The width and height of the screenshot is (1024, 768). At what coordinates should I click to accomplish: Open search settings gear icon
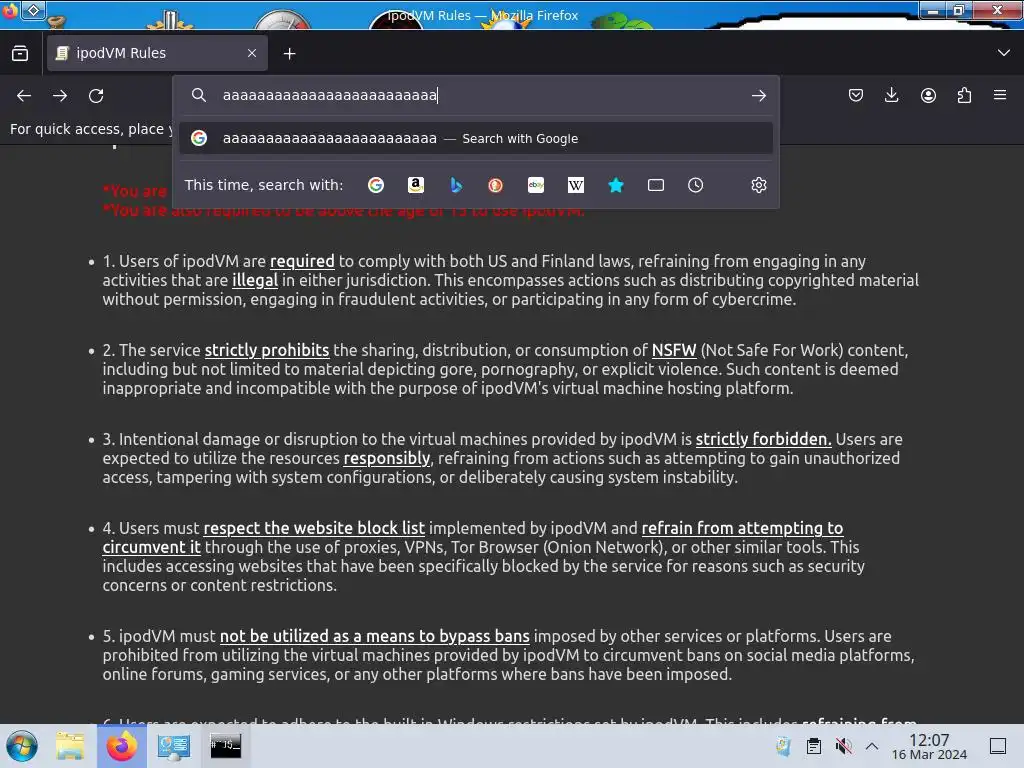pyautogui.click(x=758, y=185)
